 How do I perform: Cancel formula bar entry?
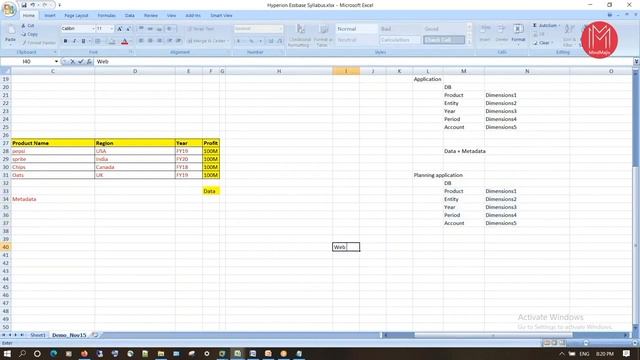[72, 62]
